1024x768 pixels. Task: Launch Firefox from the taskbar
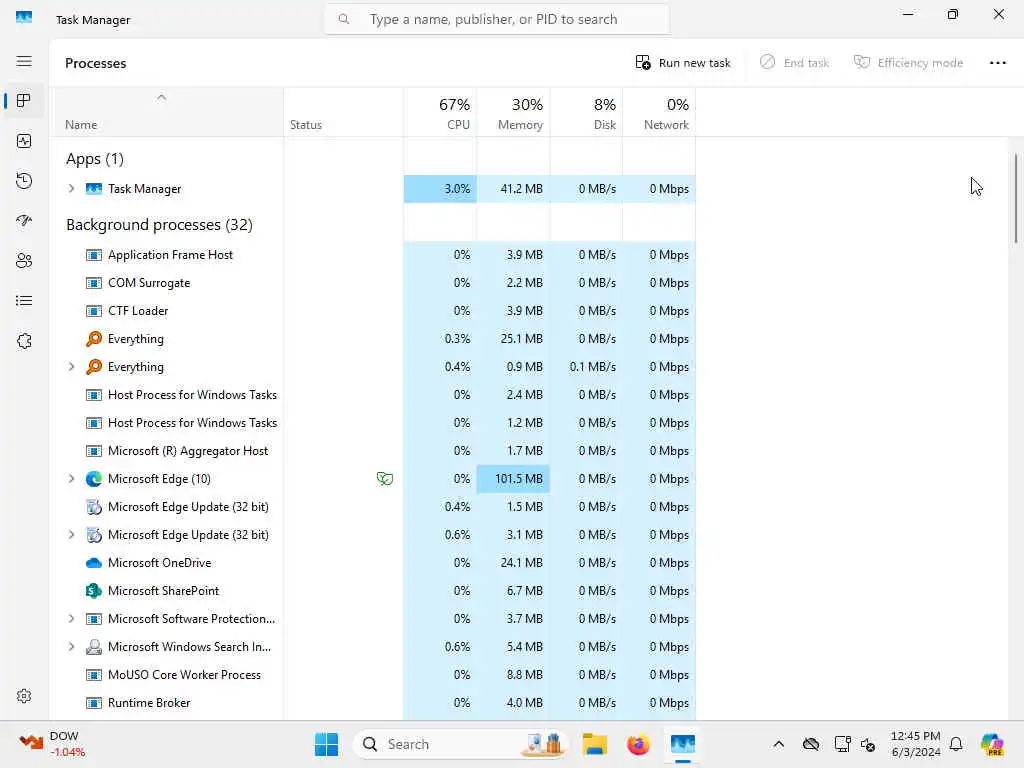638,744
